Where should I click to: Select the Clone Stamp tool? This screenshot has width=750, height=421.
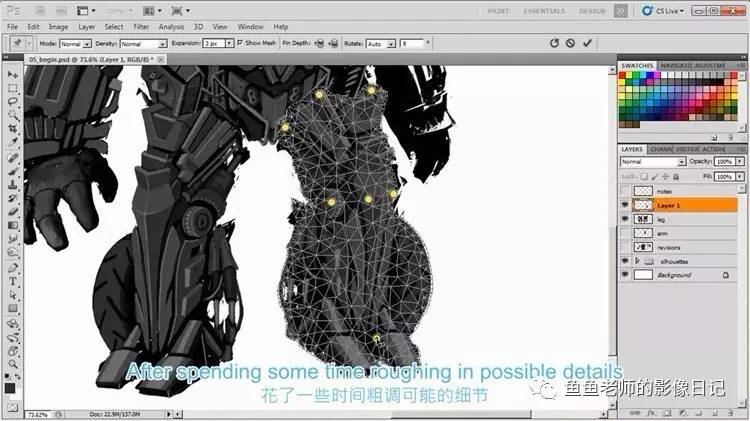tap(12, 185)
